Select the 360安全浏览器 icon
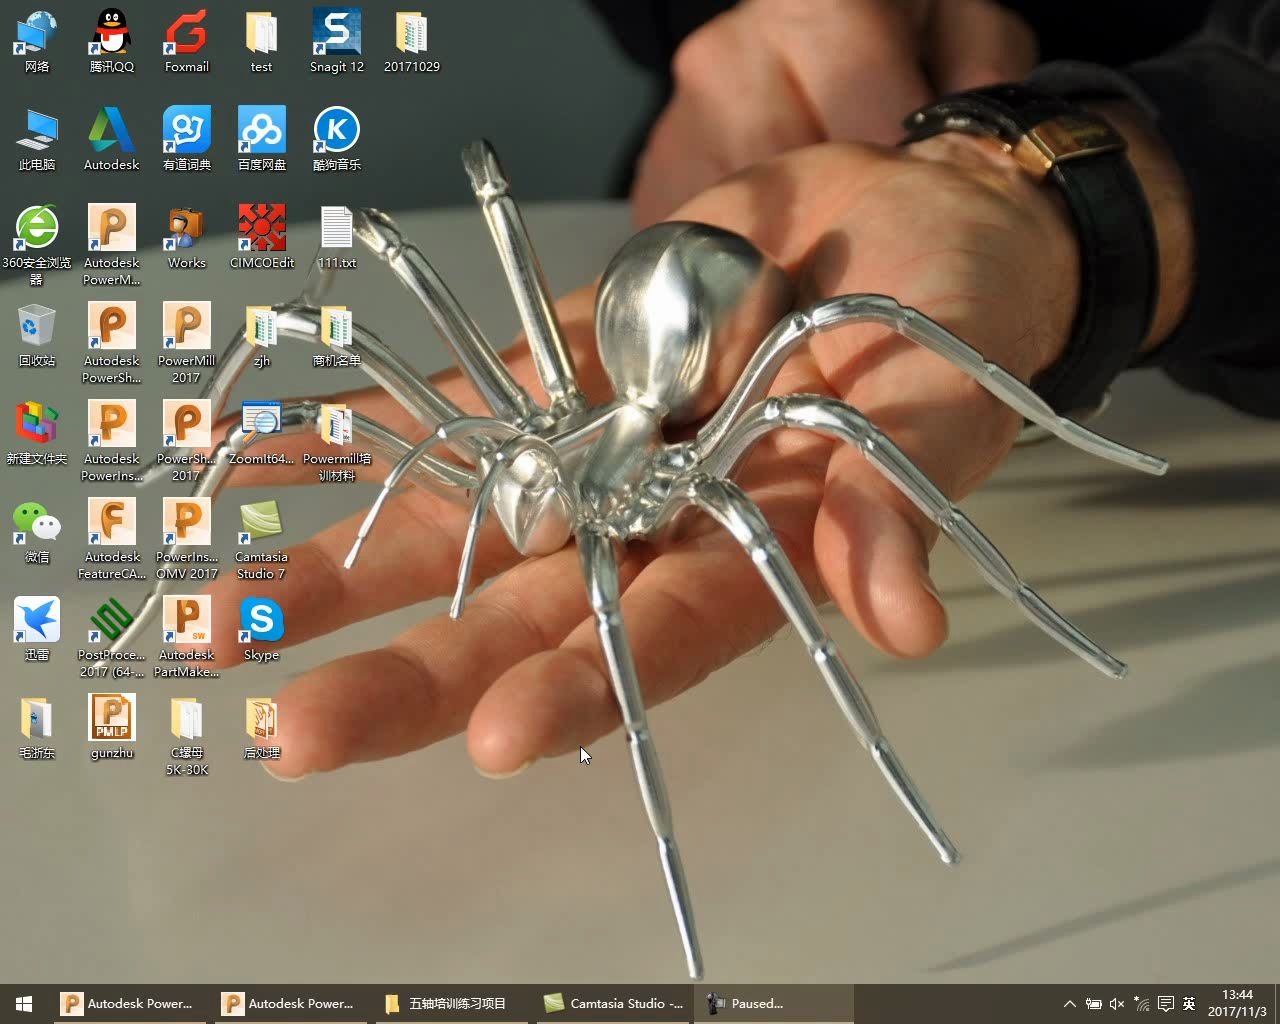1280x1024 pixels. 37,245
